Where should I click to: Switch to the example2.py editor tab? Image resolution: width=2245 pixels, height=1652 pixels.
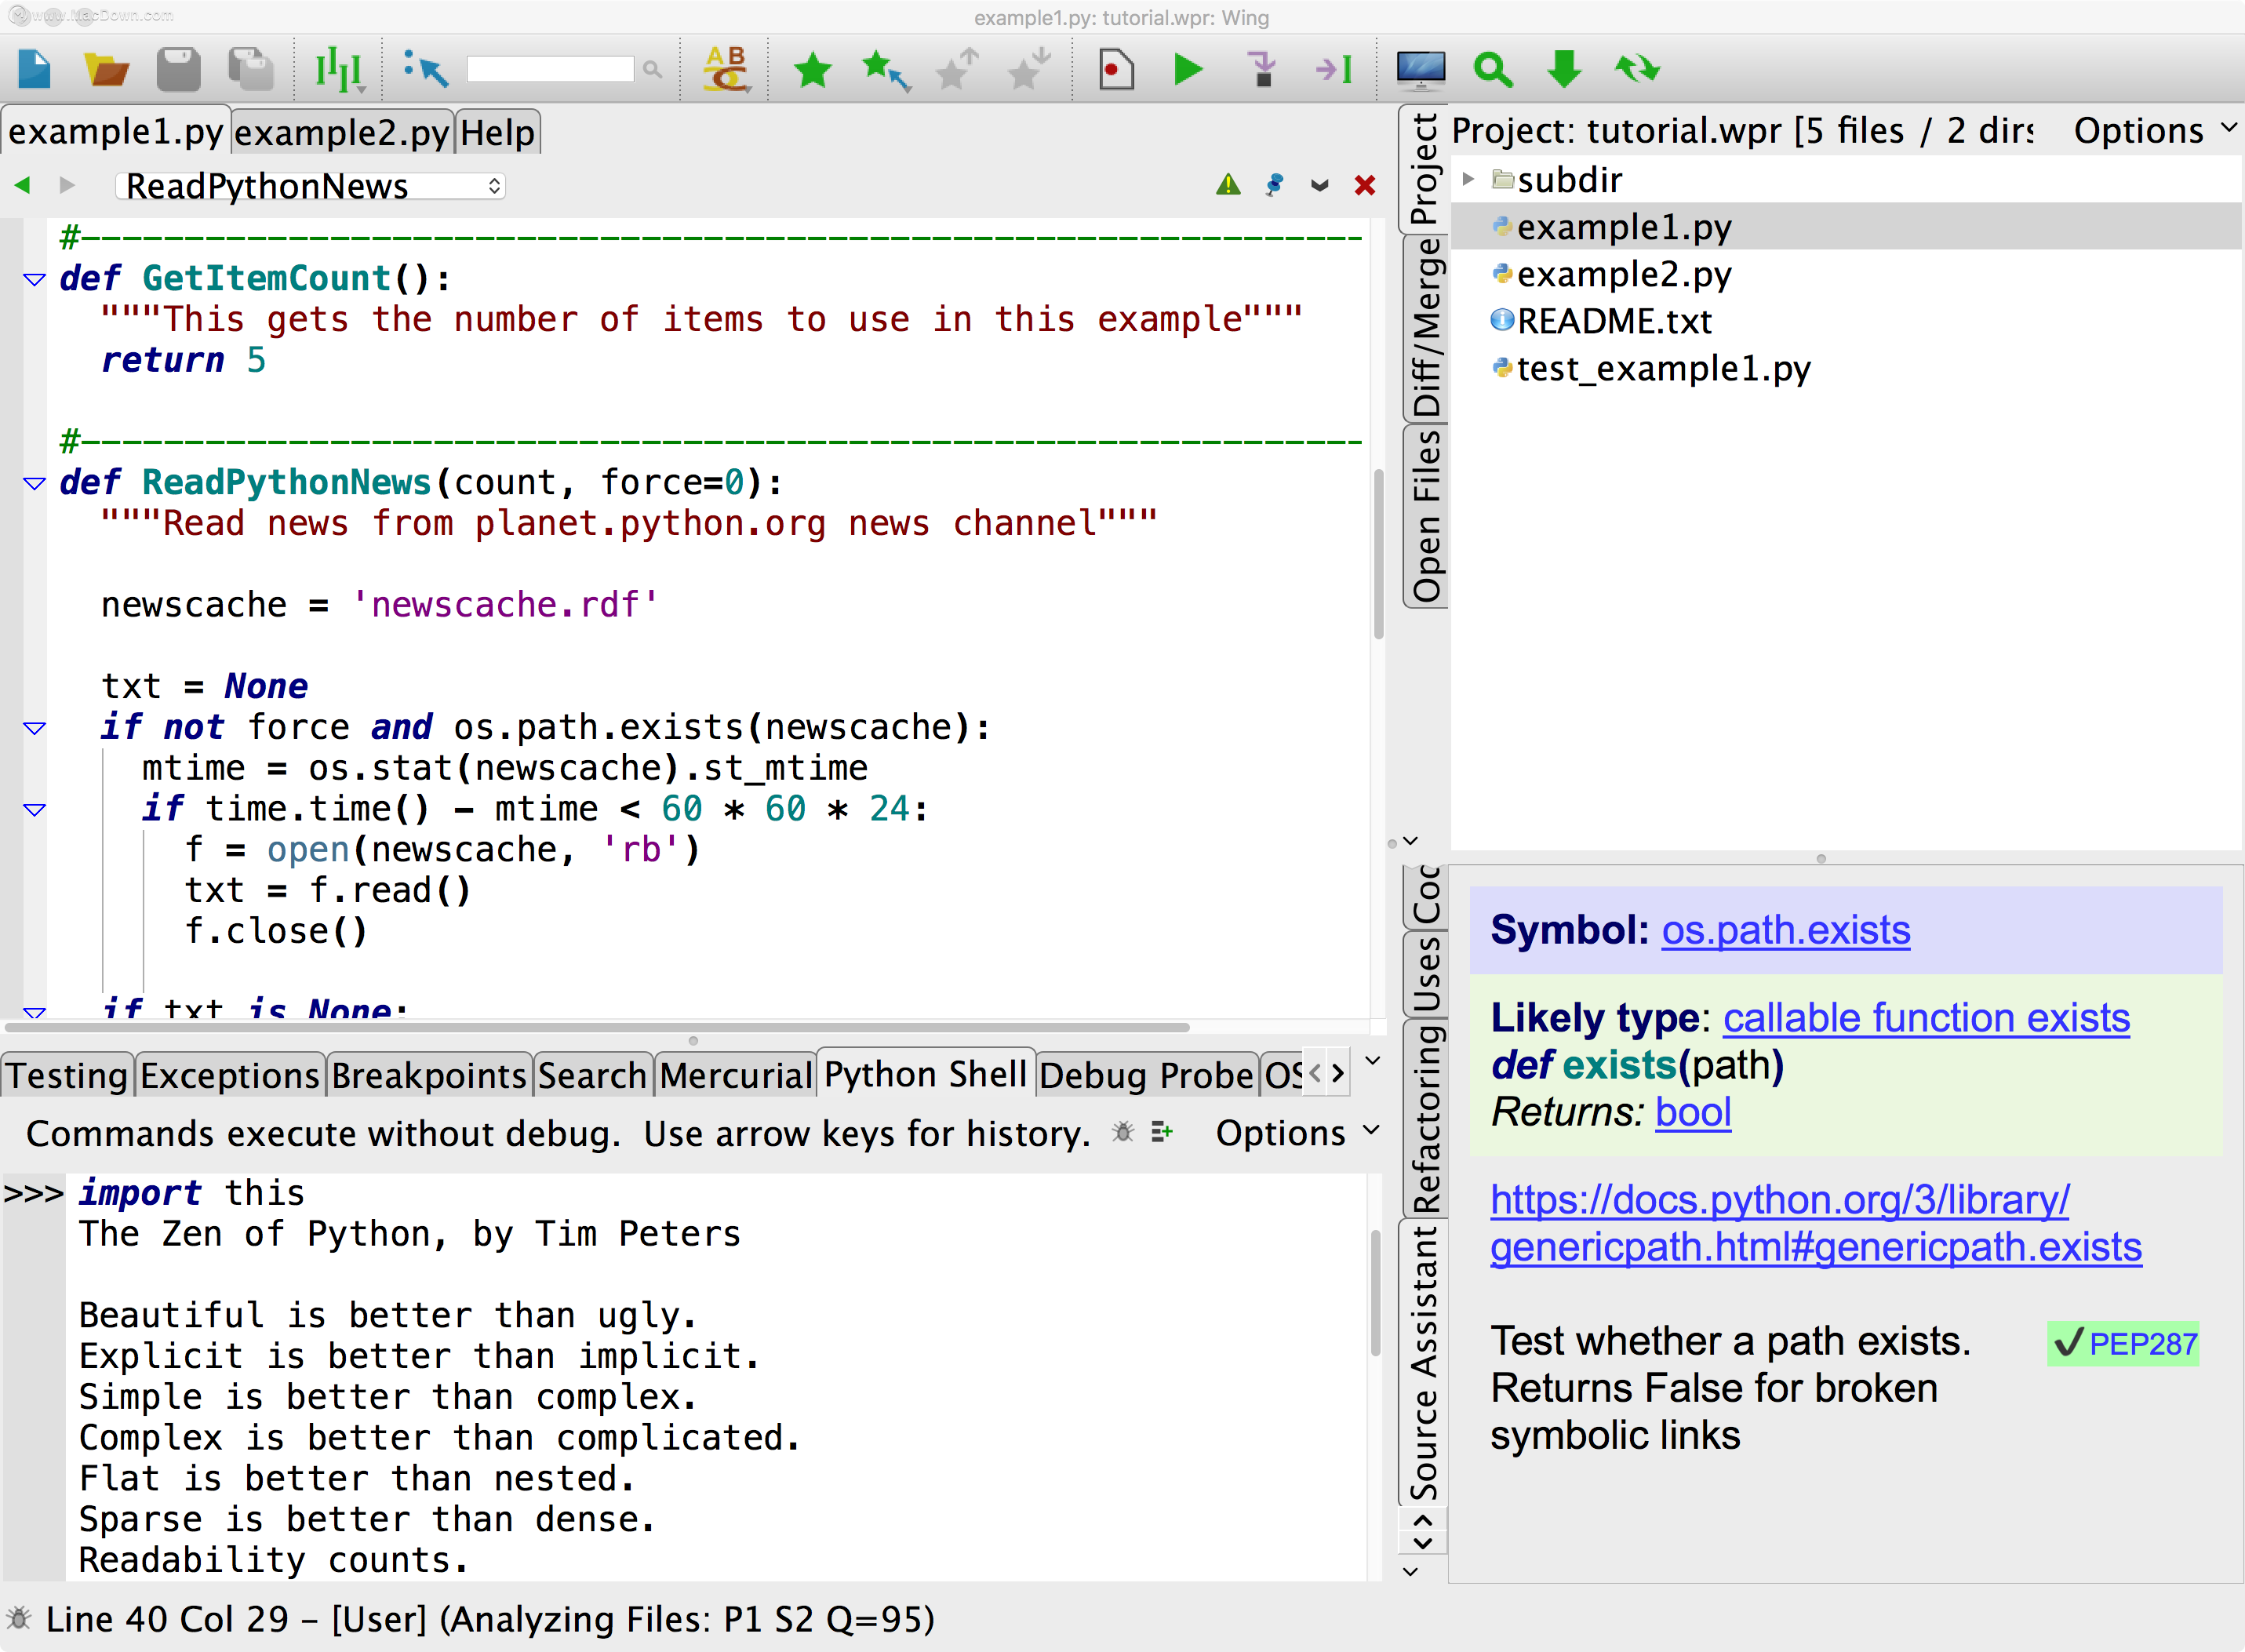[342, 132]
